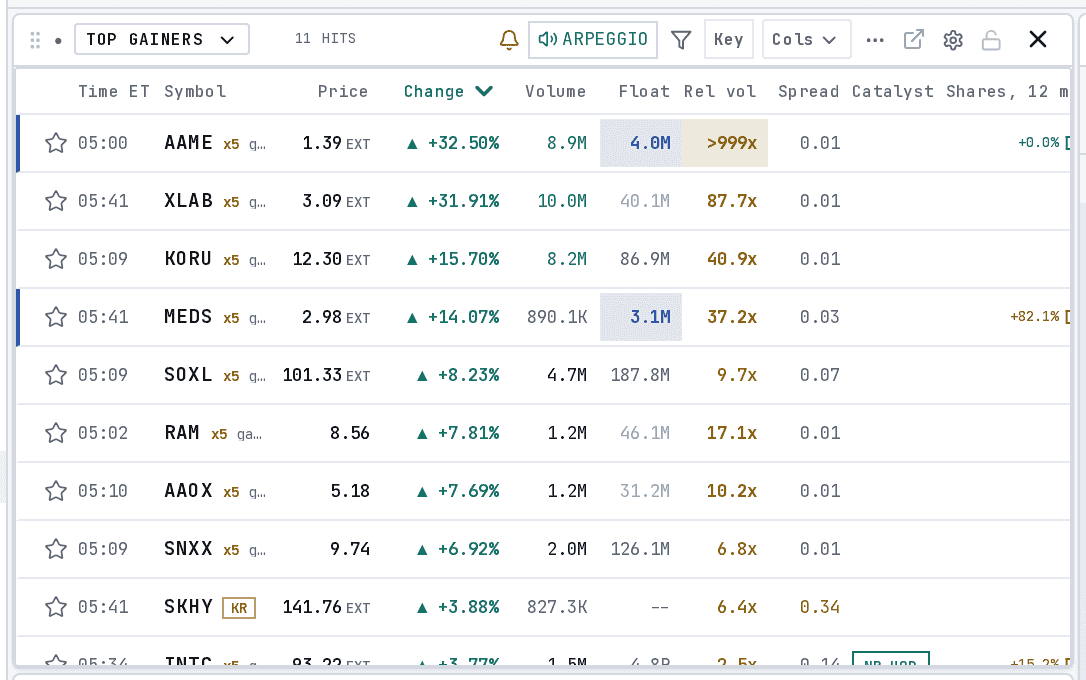Click the Key button

click(729, 39)
